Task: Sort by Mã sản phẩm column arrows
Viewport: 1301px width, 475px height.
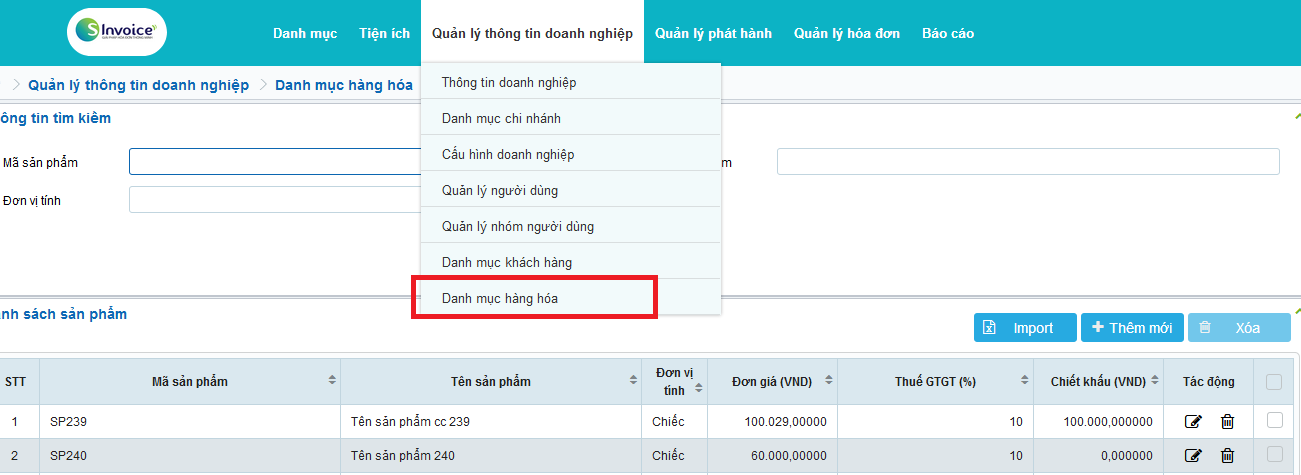Action: pos(331,381)
